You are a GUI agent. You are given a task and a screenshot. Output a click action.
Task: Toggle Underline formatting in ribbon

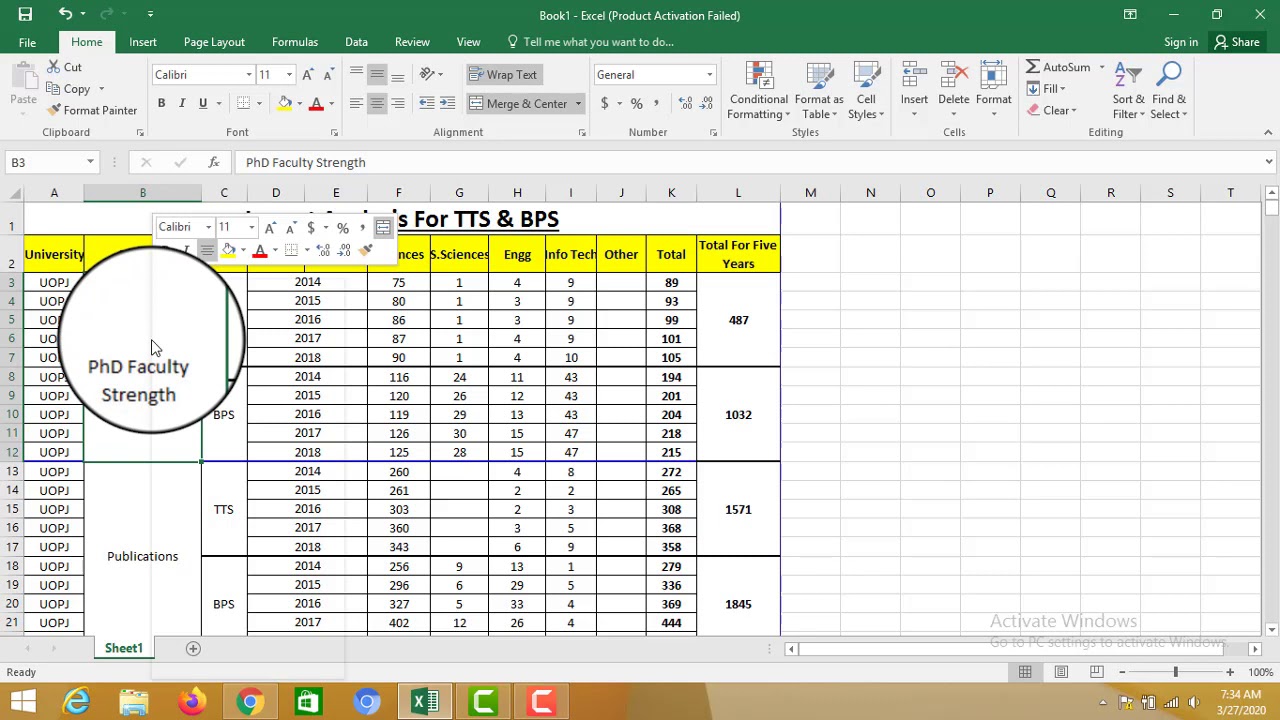click(203, 103)
